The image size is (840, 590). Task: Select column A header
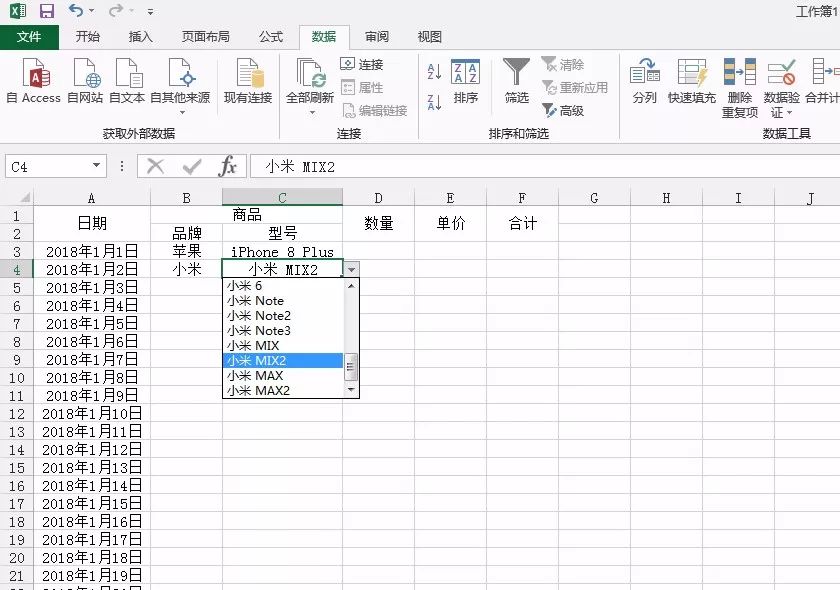point(92,198)
